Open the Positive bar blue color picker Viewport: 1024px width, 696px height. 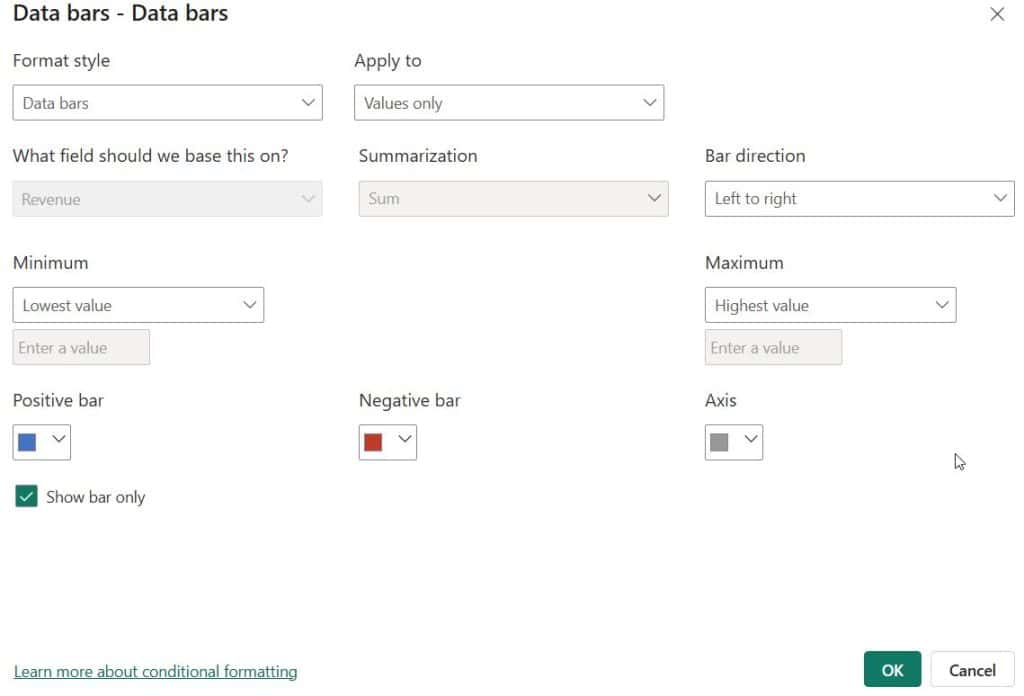click(42, 442)
